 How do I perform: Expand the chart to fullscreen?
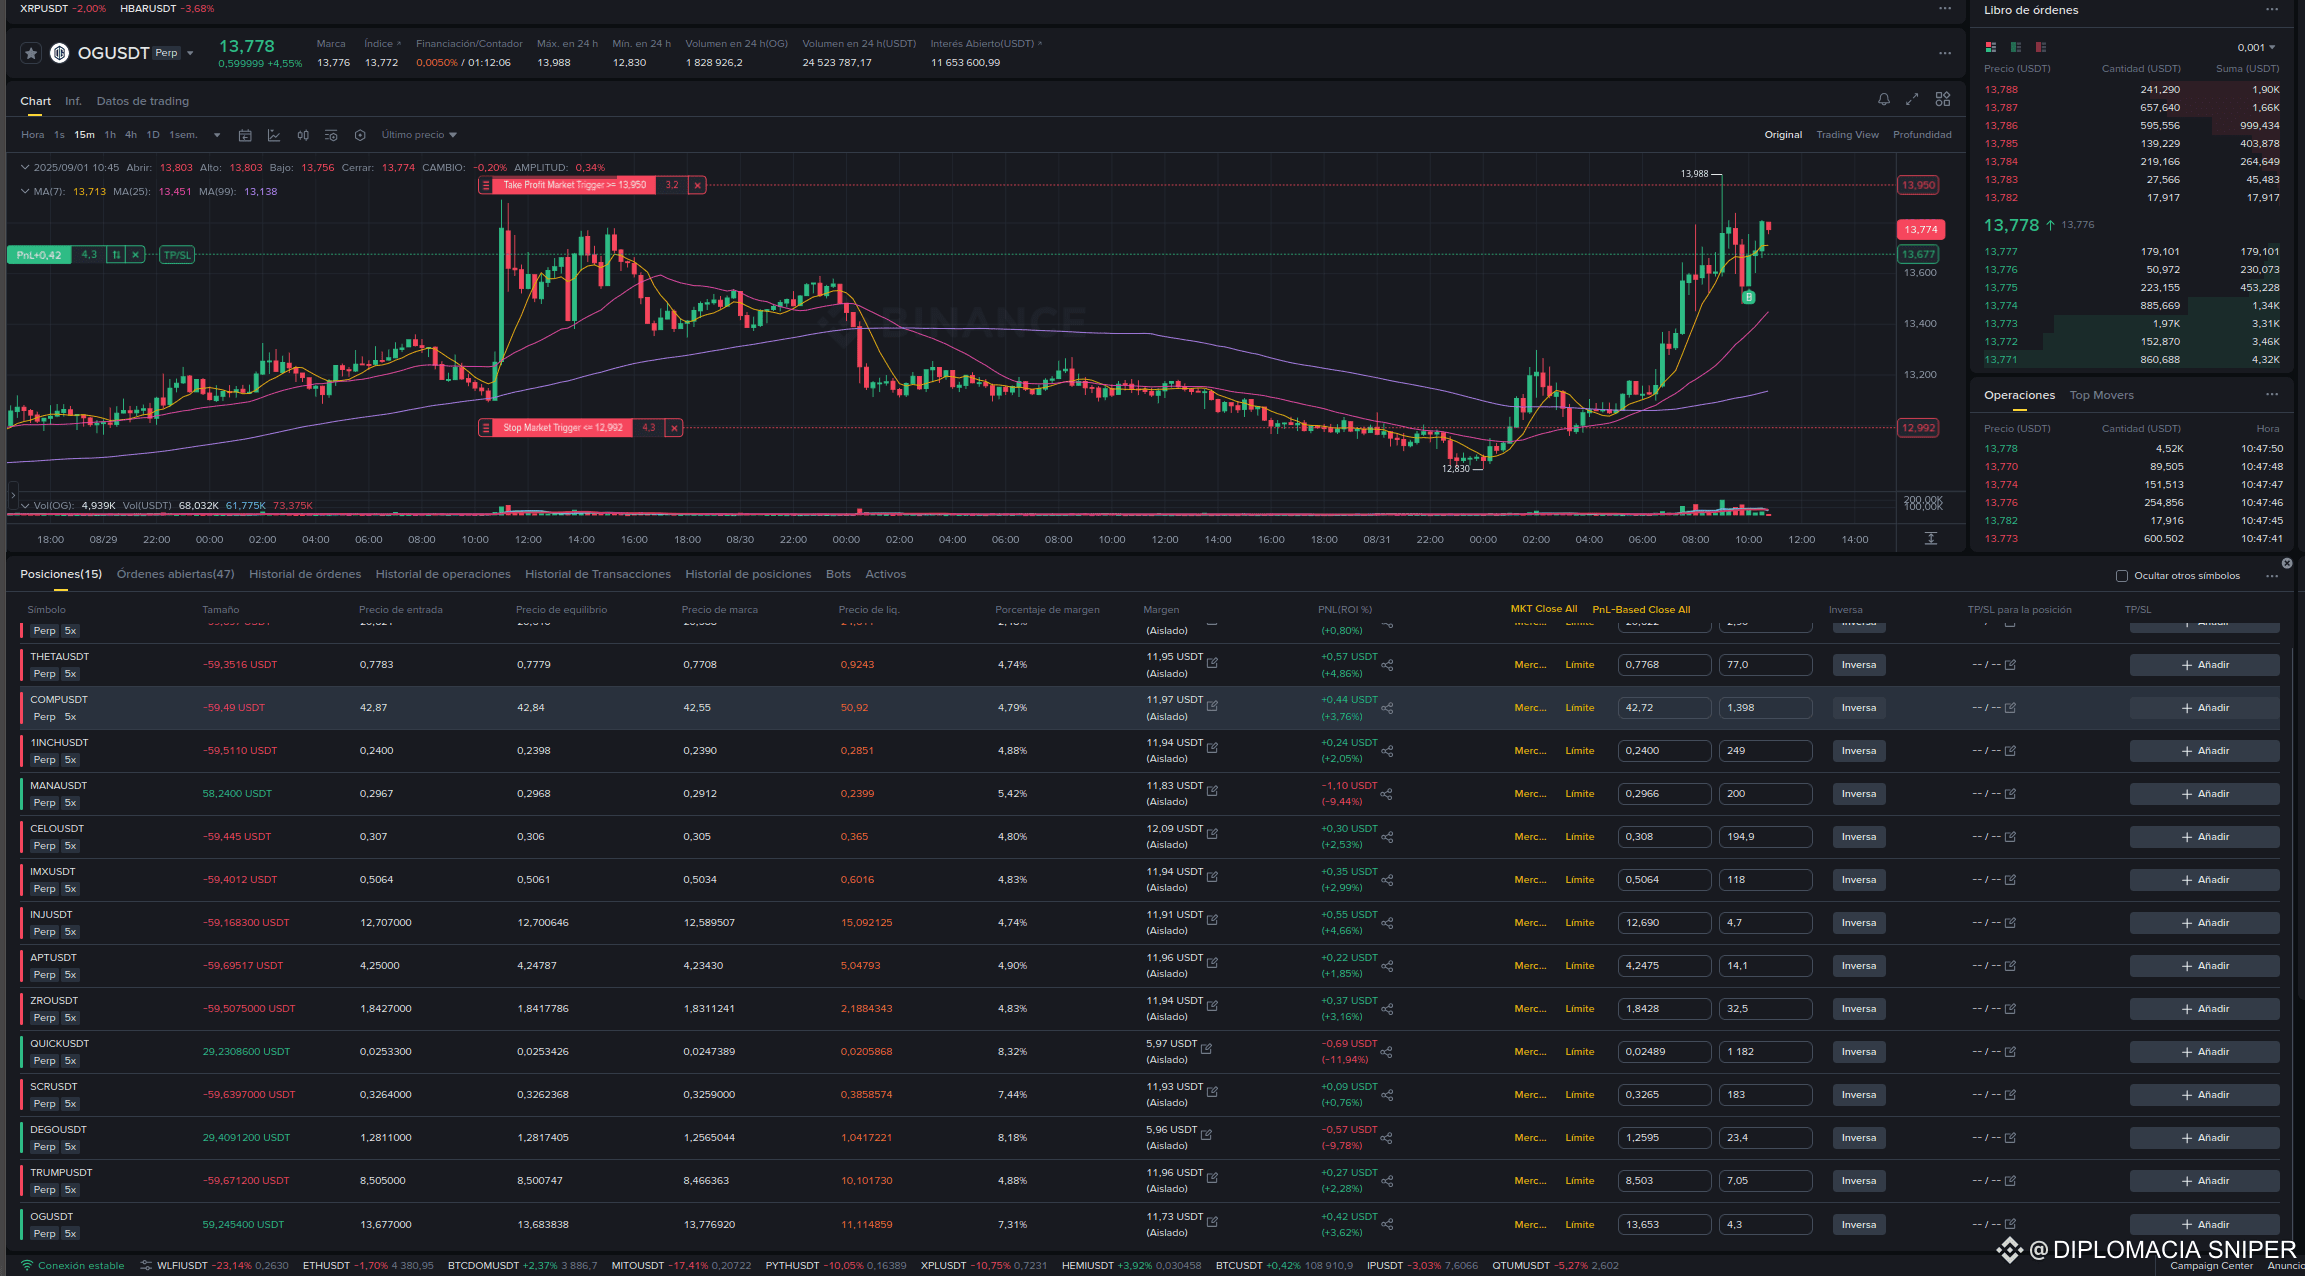pyautogui.click(x=1912, y=99)
